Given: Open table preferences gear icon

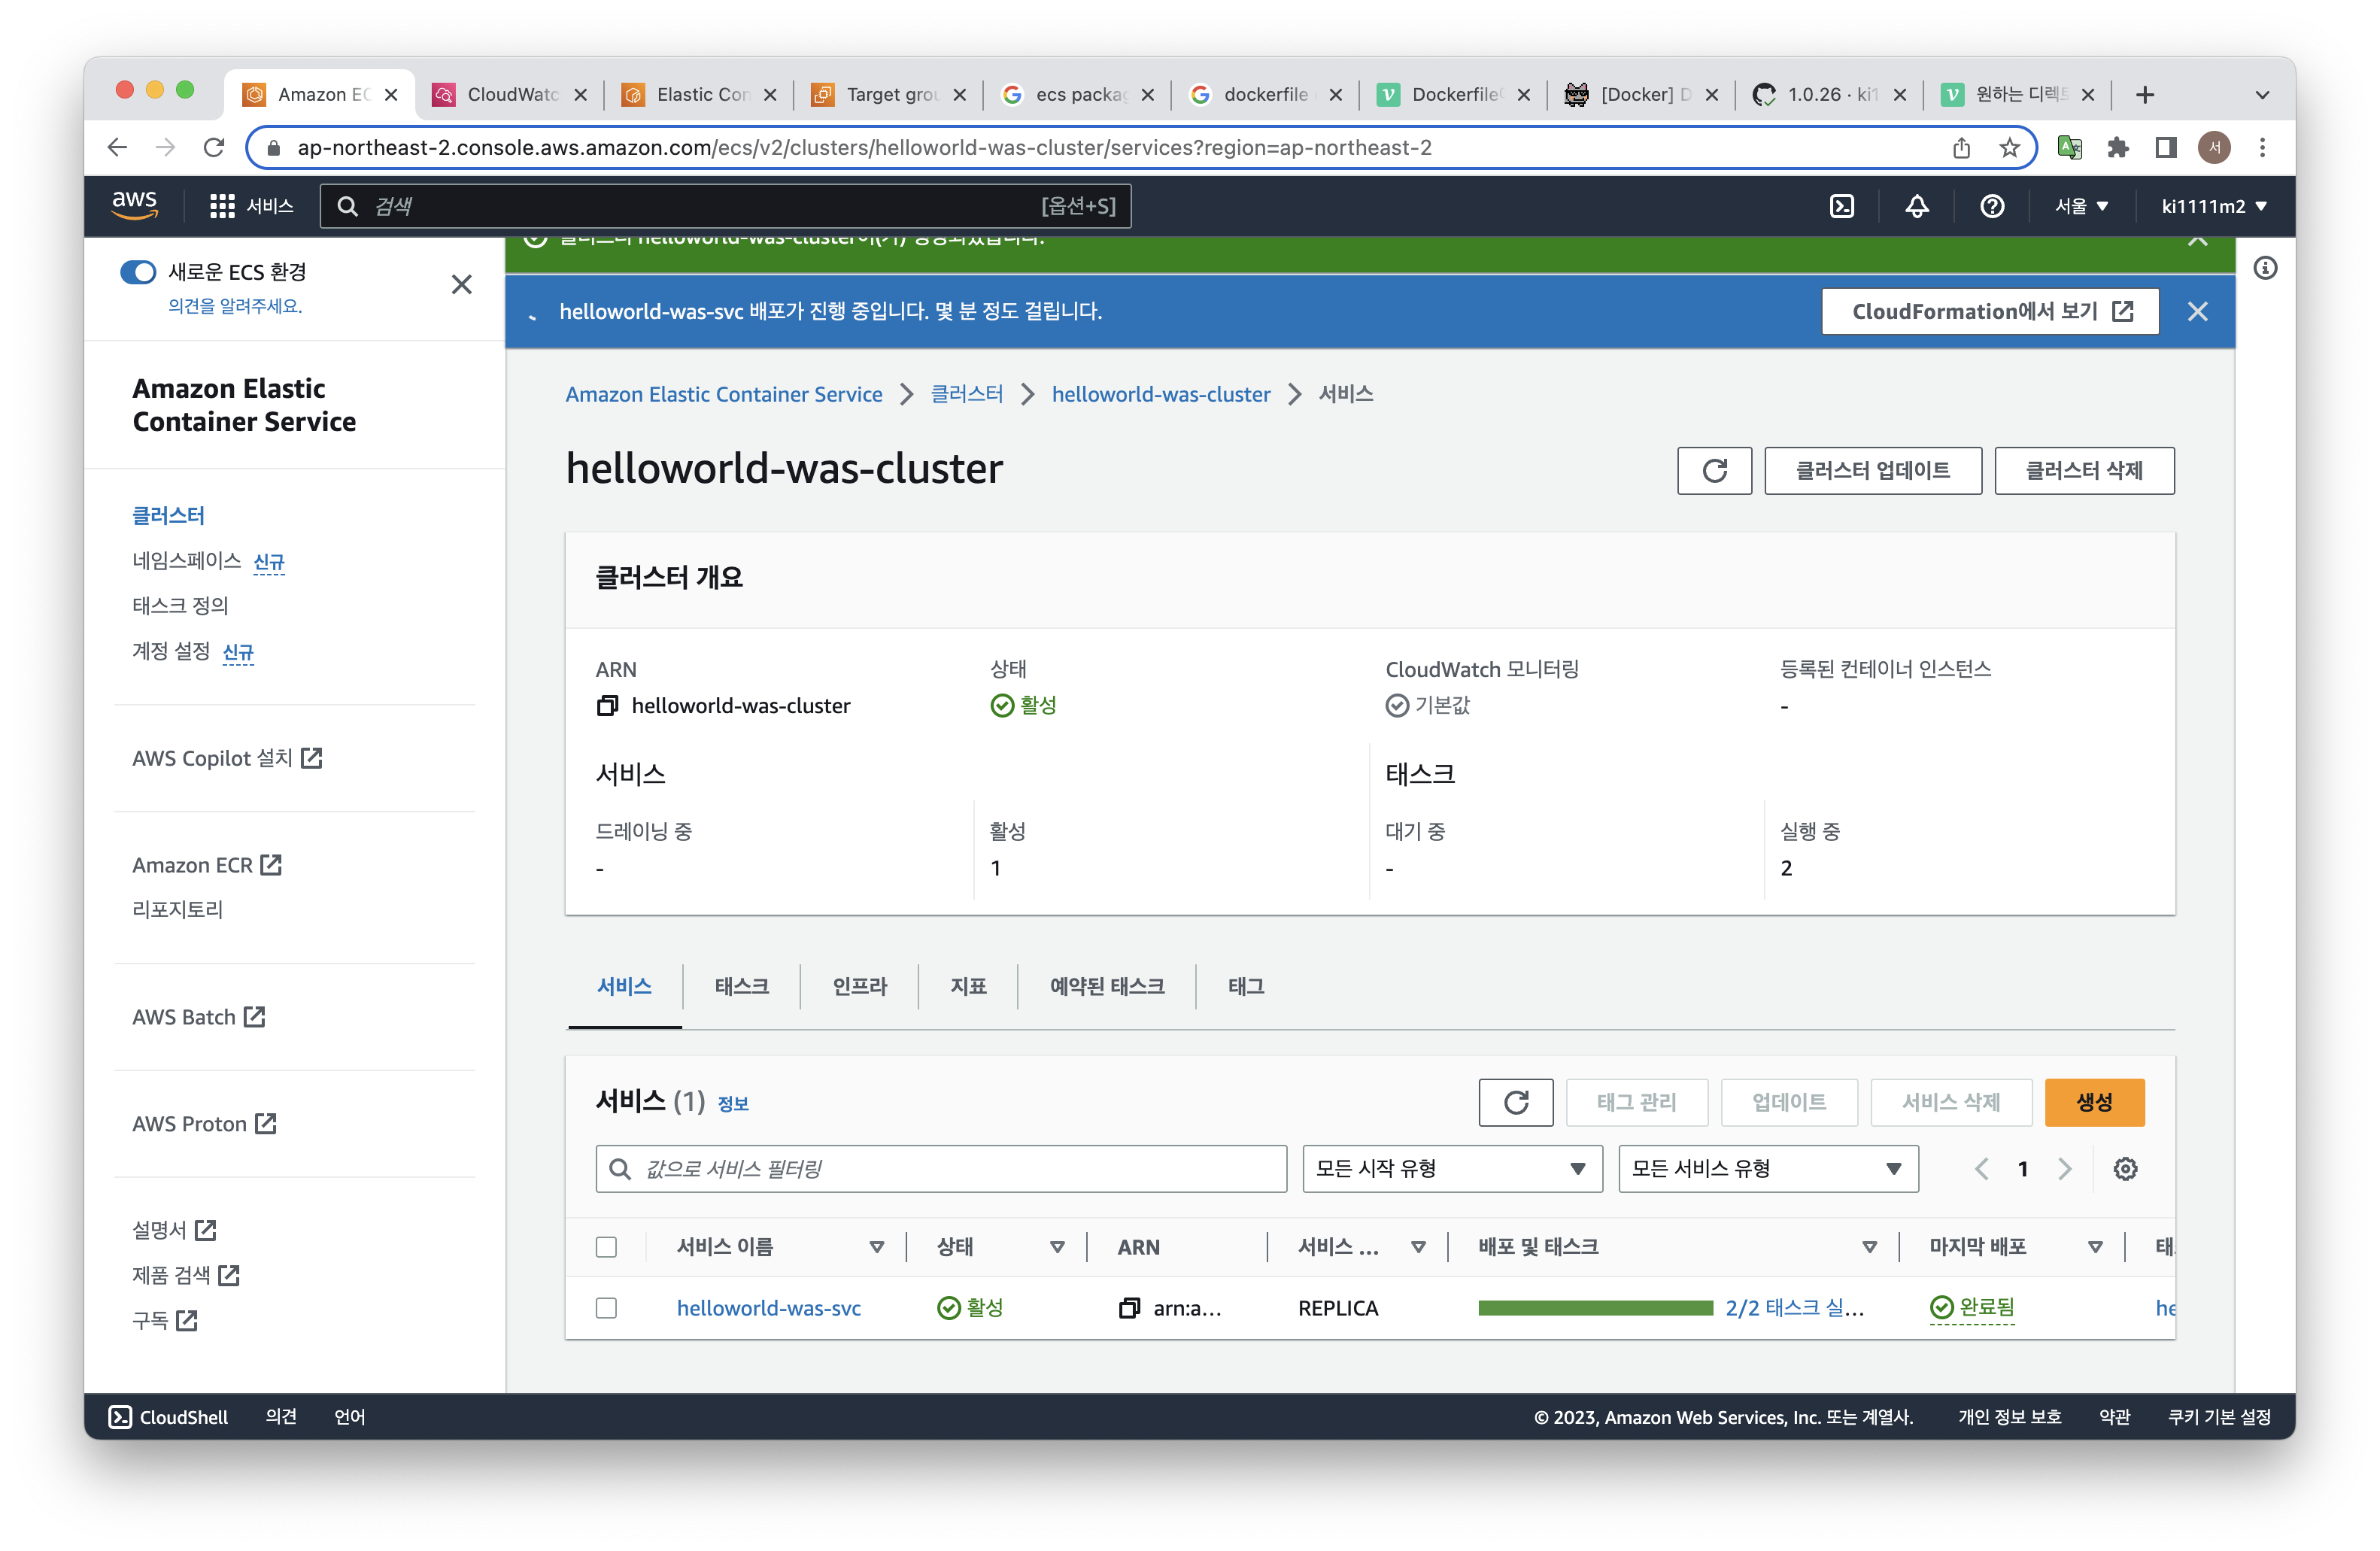Looking at the screenshot, I should pyautogui.click(x=2125, y=1168).
